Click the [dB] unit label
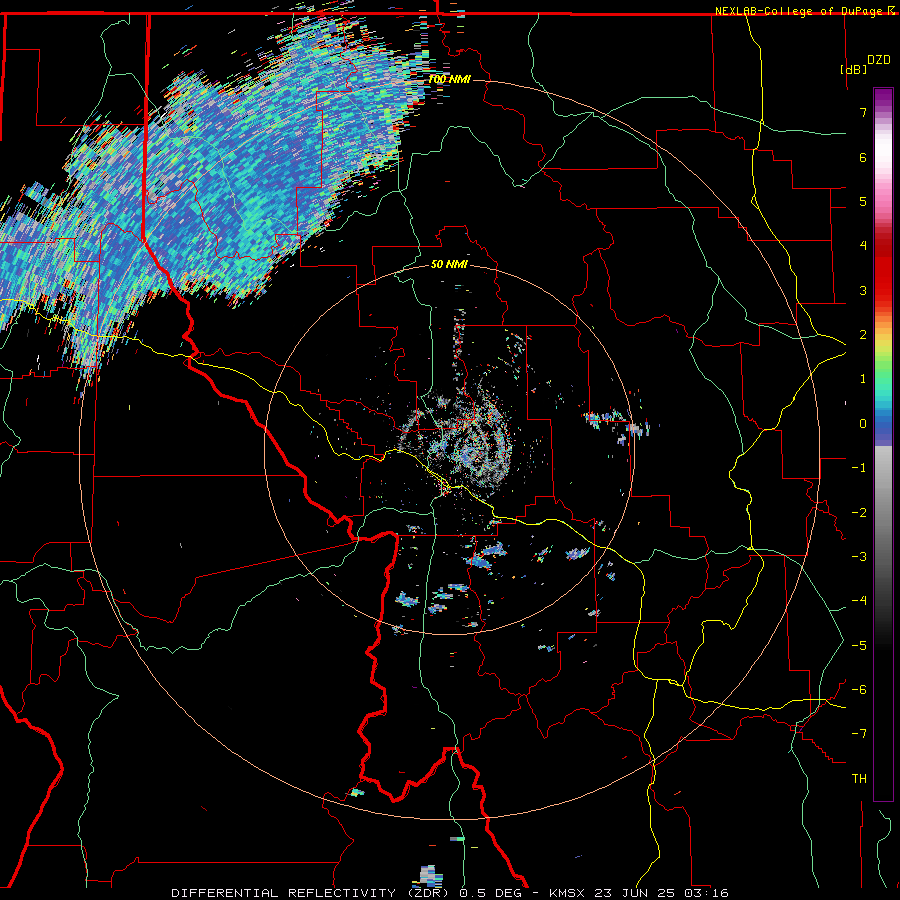The width and height of the screenshot is (900, 900). pyautogui.click(x=853, y=69)
